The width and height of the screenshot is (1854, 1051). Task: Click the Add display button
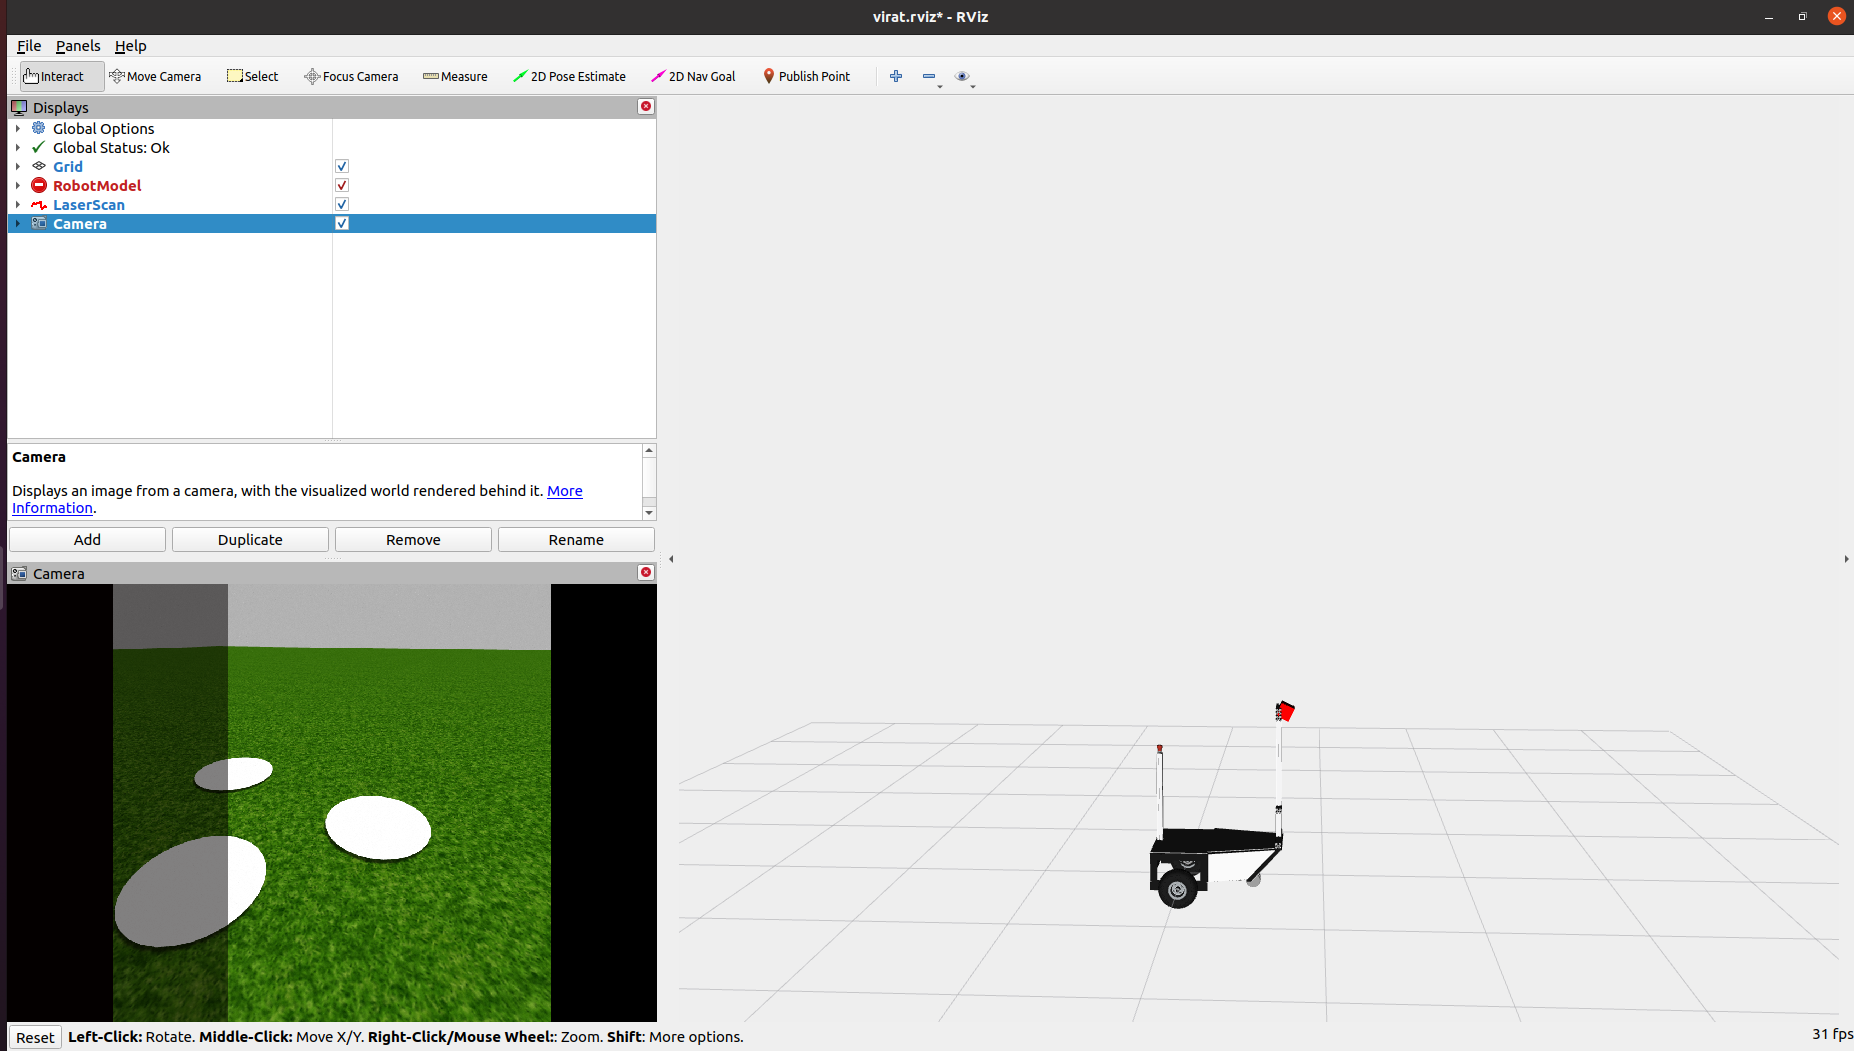(87, 539)
